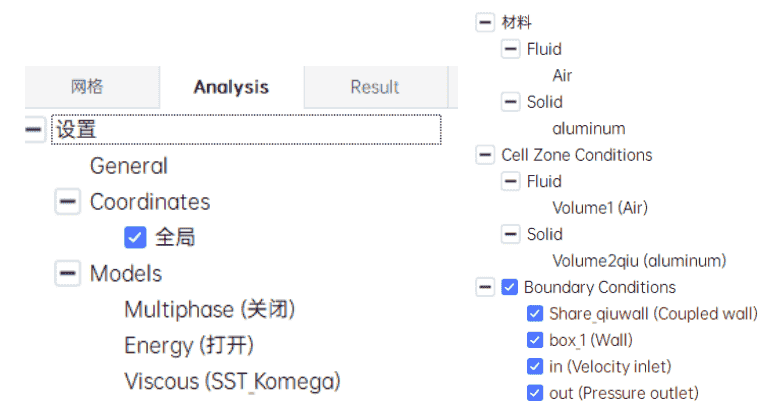
Task: Select Energy (打开) model entry
Action: coord(189,346)
